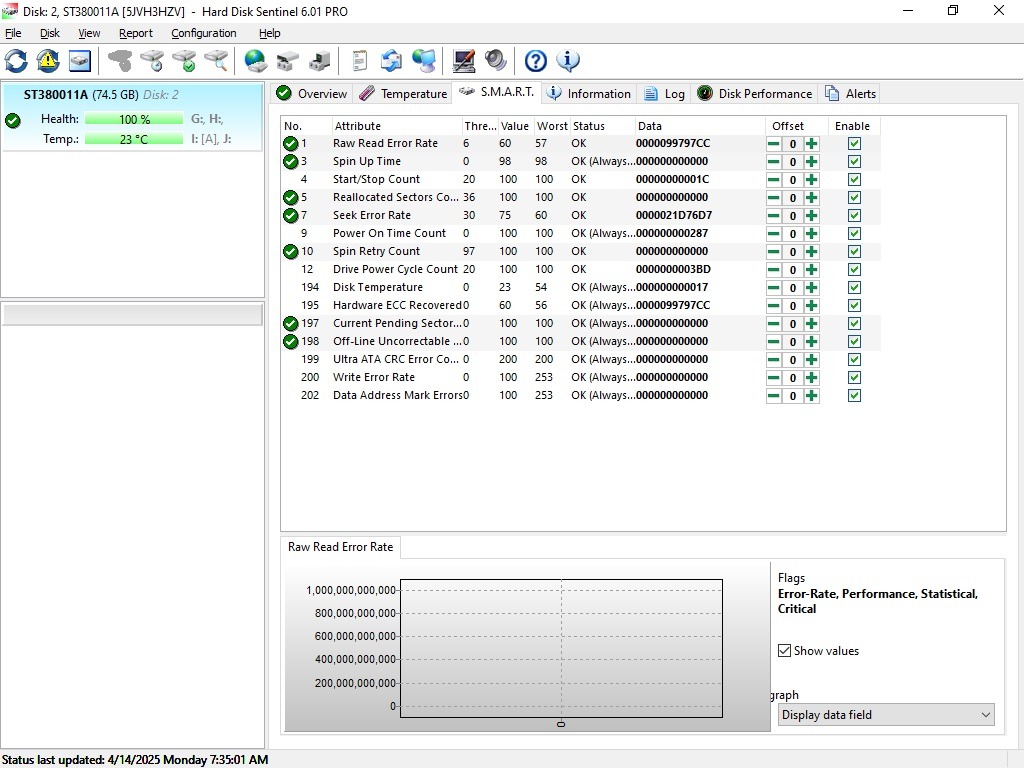
Task: Click the disk with magnifying glass icon
Action: [x=216, y=61]
